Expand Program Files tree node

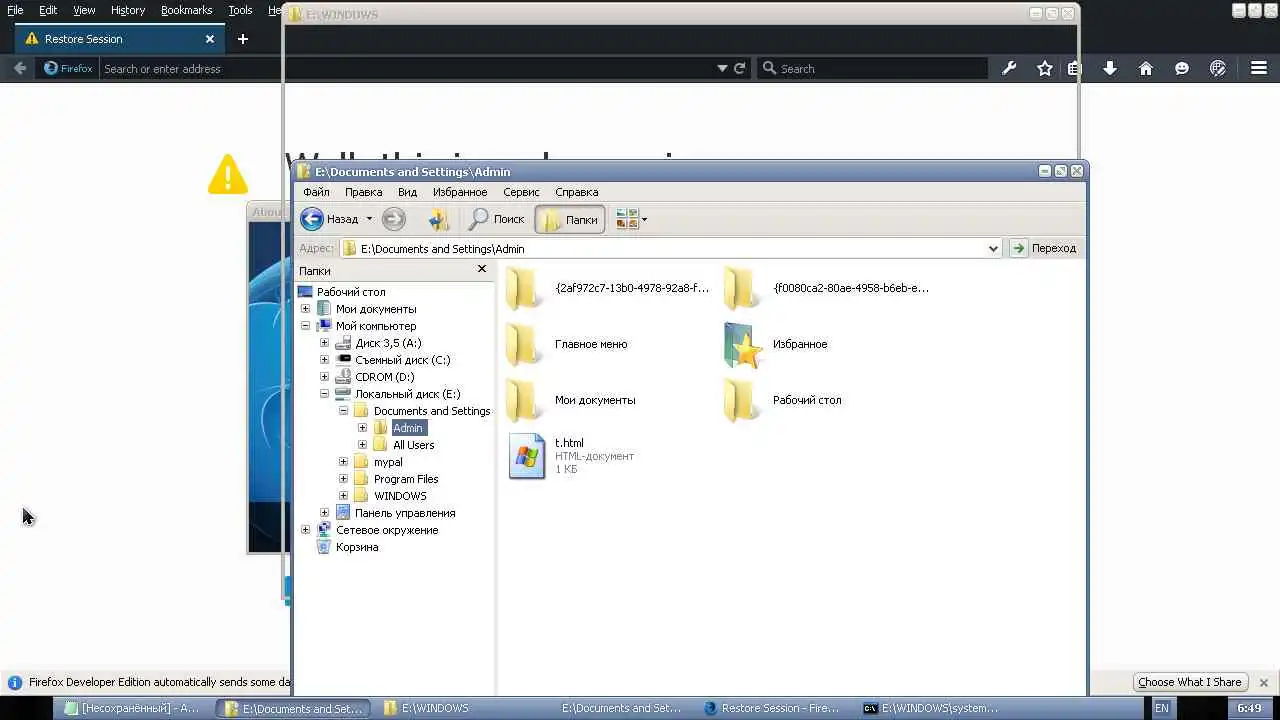coord(343,479)
